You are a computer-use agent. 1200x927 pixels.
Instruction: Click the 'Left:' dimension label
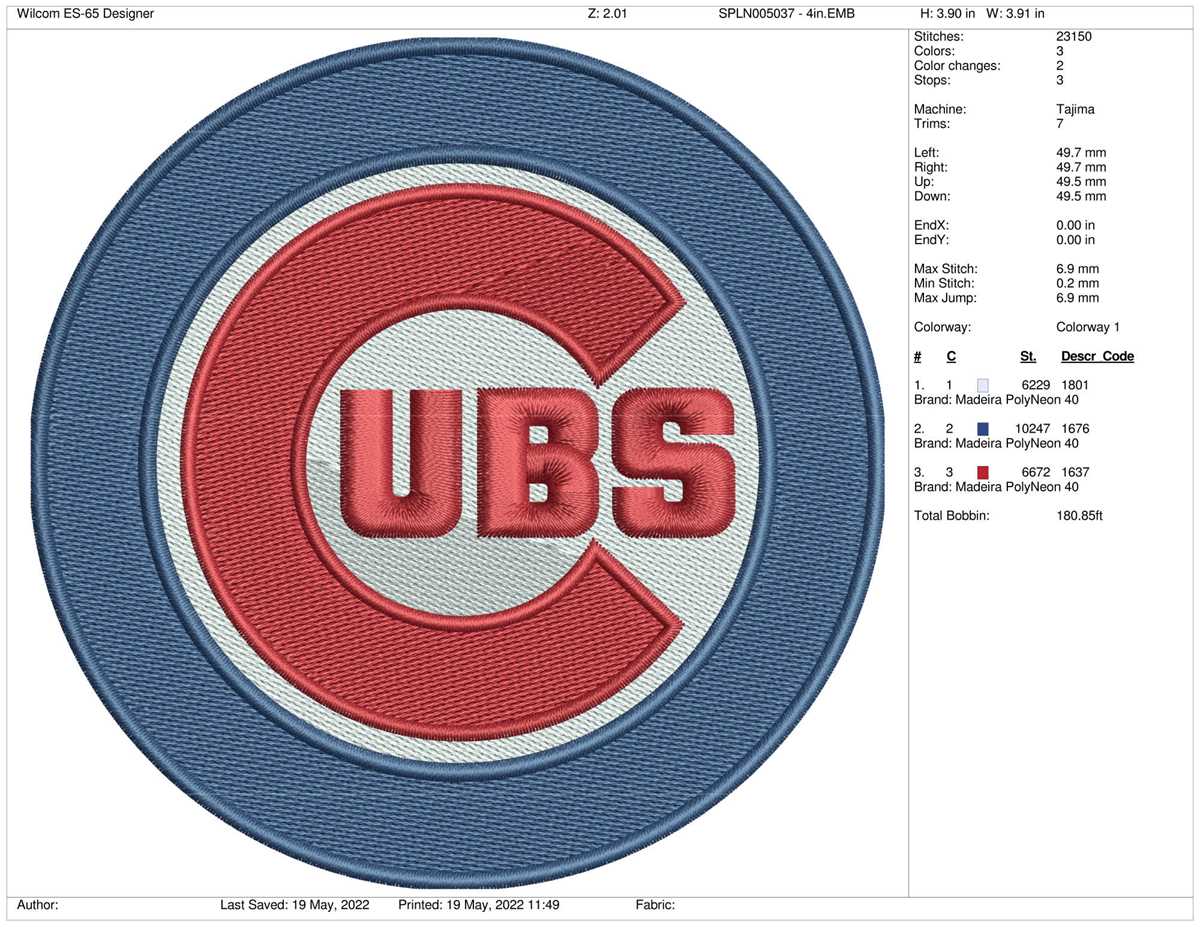click(x=928, y=153)
